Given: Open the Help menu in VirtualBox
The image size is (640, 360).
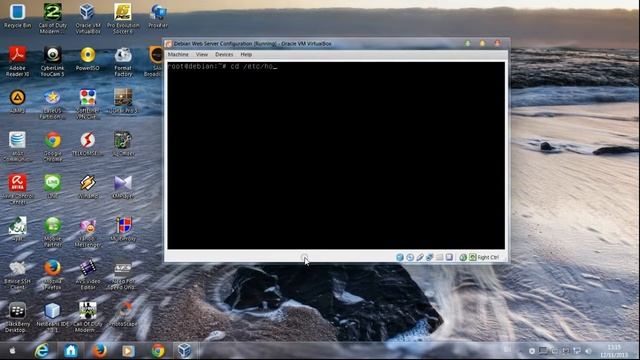Looking at the screenshot, I should point(246,54).
